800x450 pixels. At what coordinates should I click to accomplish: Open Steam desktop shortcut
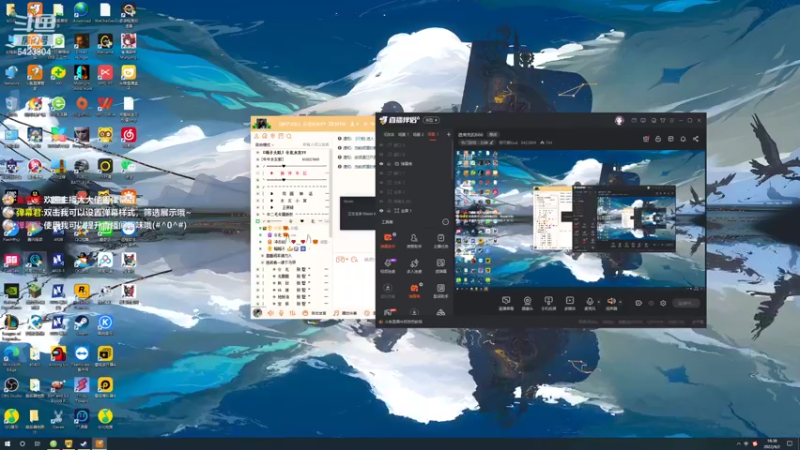pyautogui.click(x=82, y=325)
